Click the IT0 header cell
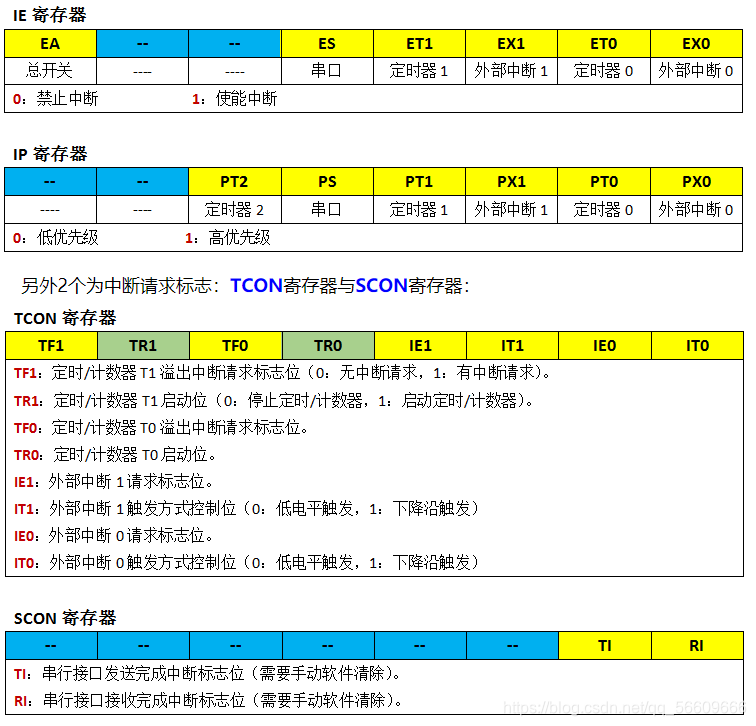The height and width of the screenshot is (726, 756). (697, 346)
